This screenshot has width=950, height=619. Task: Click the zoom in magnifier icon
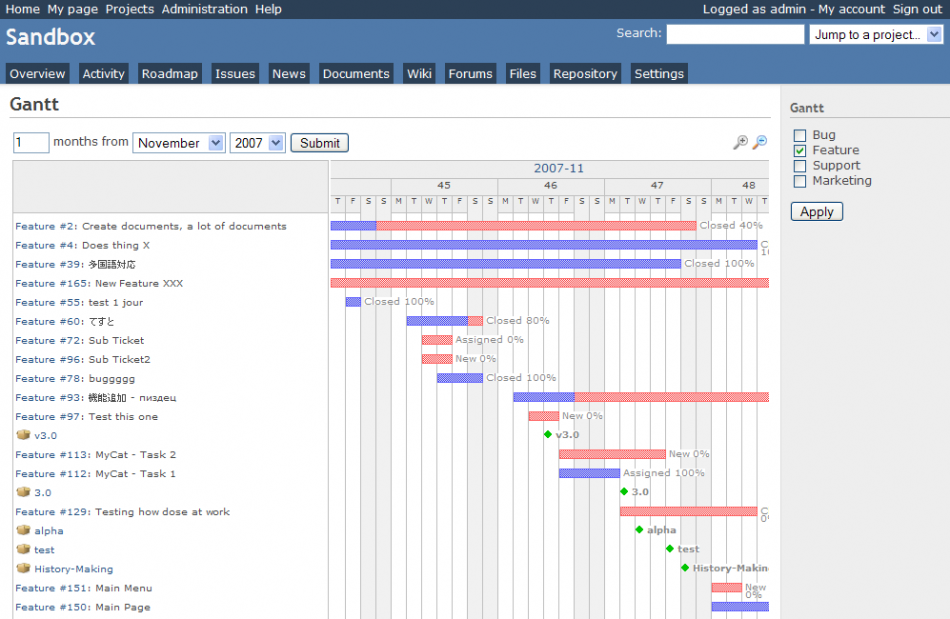pyautogui.click(x=740, y=143)
